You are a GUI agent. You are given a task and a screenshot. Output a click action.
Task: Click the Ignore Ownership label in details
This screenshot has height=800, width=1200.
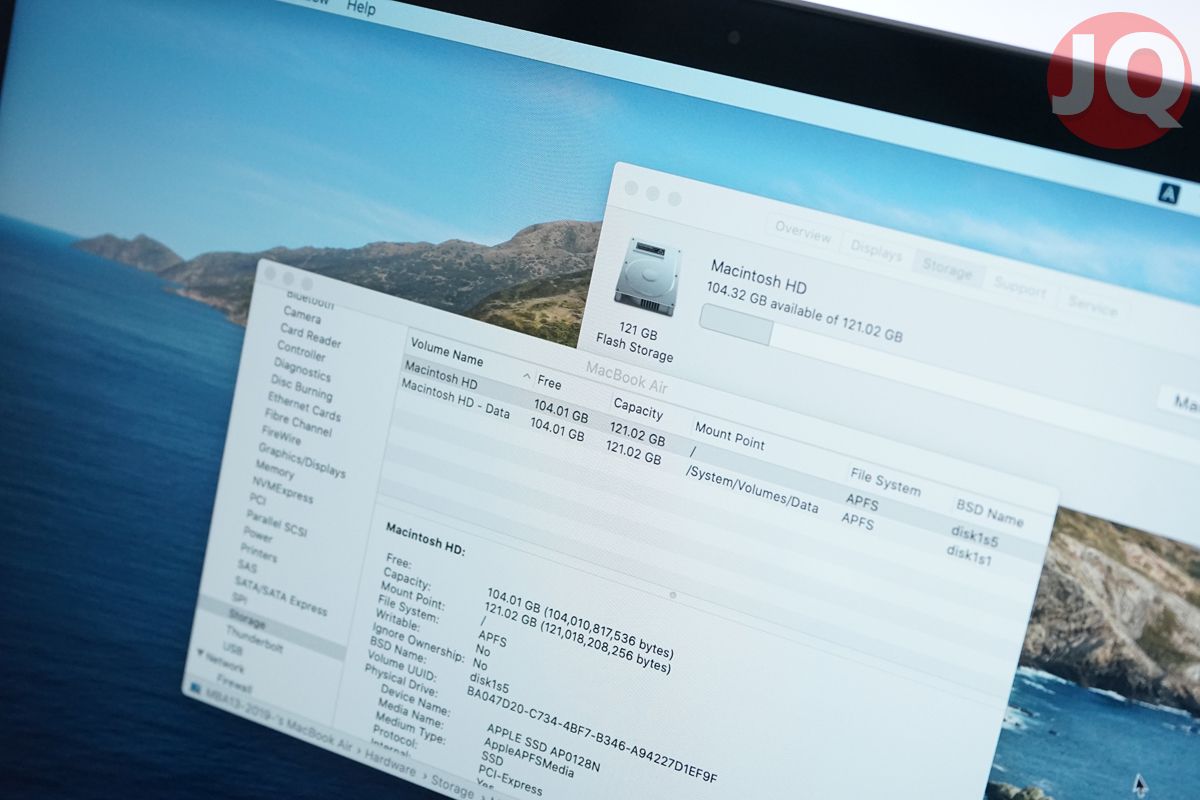(x=420, y=642)
